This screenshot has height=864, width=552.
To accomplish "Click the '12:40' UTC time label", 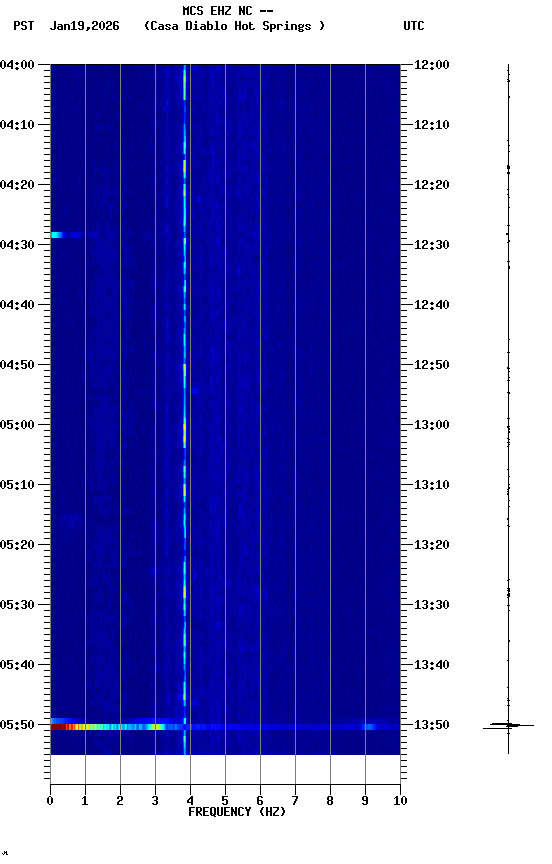I will pyautogui.click(x=432, y=305).
